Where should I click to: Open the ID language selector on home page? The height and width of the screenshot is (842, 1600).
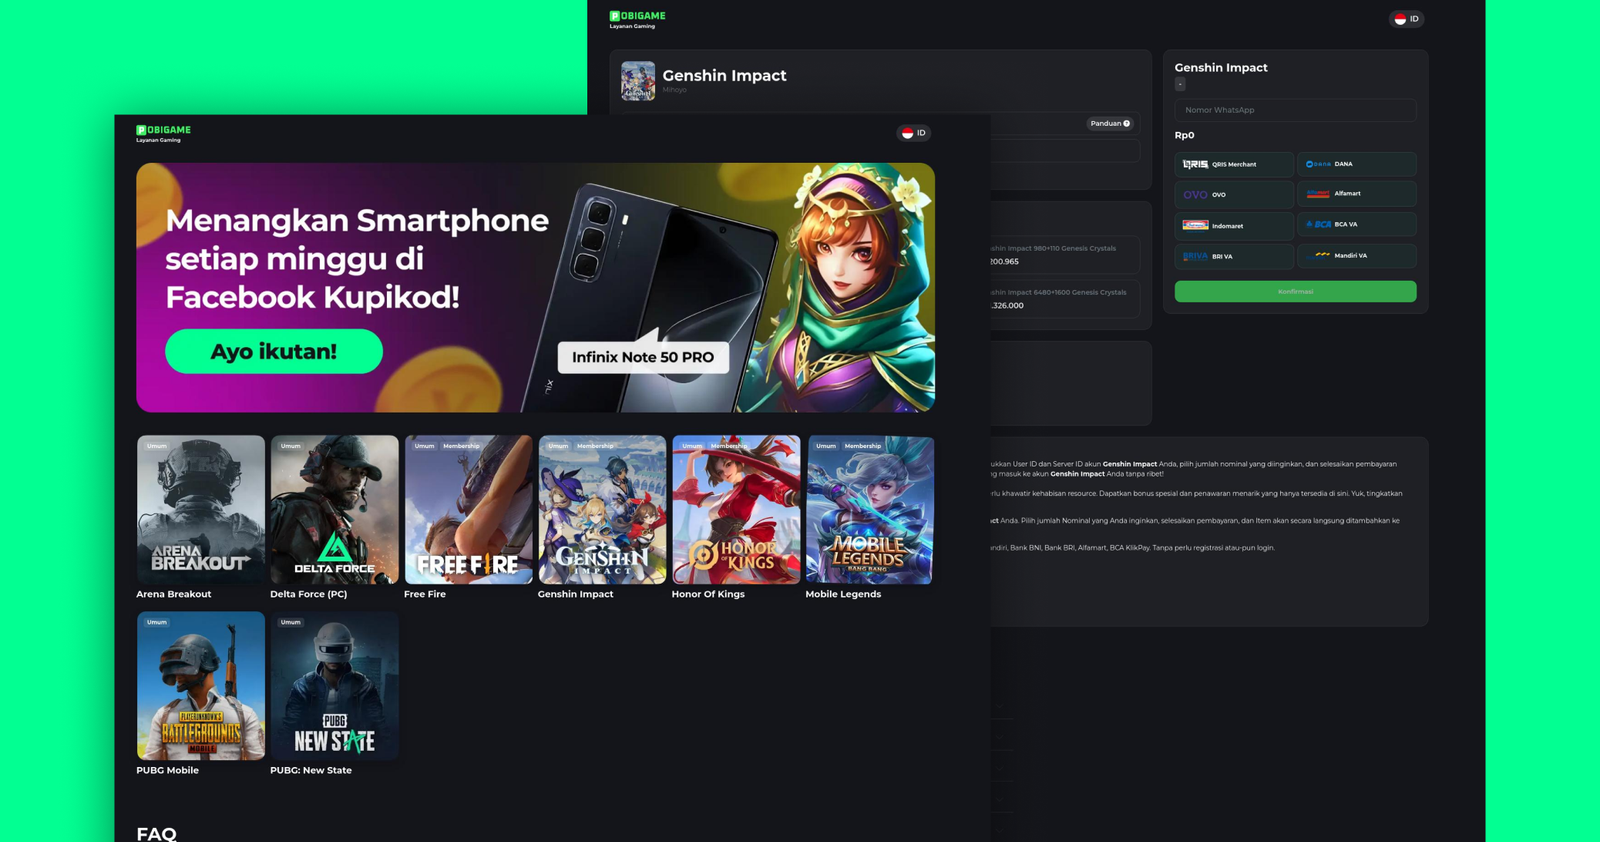click(913, 133)
